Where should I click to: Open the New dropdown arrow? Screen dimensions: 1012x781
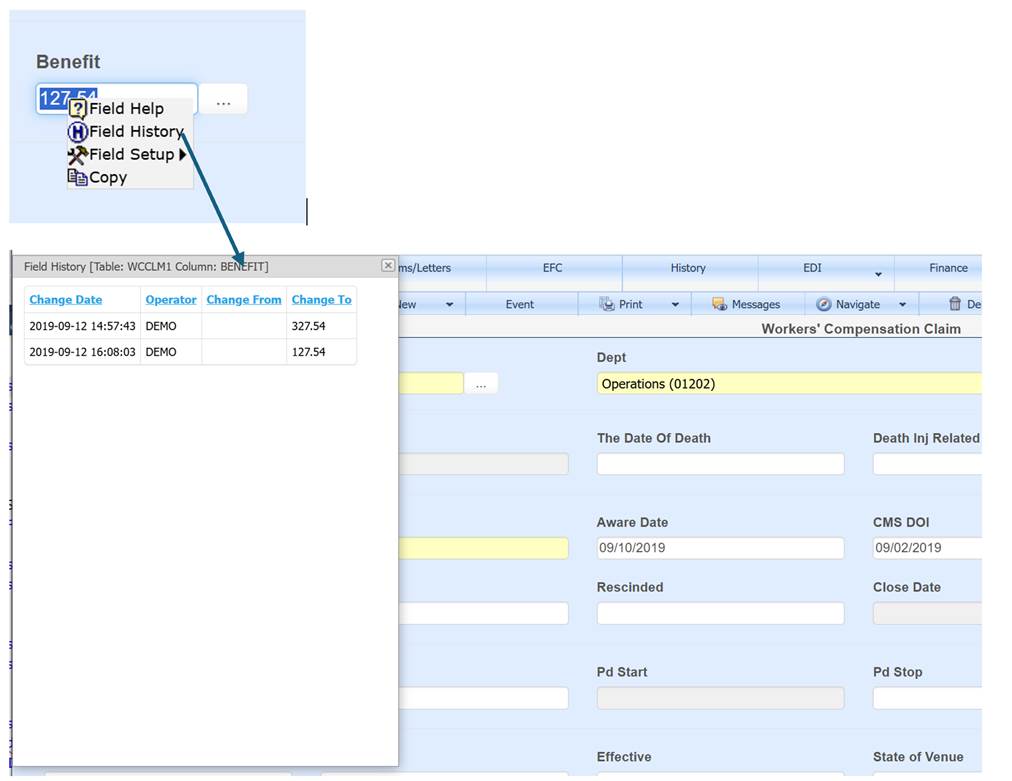click(447, 303)
